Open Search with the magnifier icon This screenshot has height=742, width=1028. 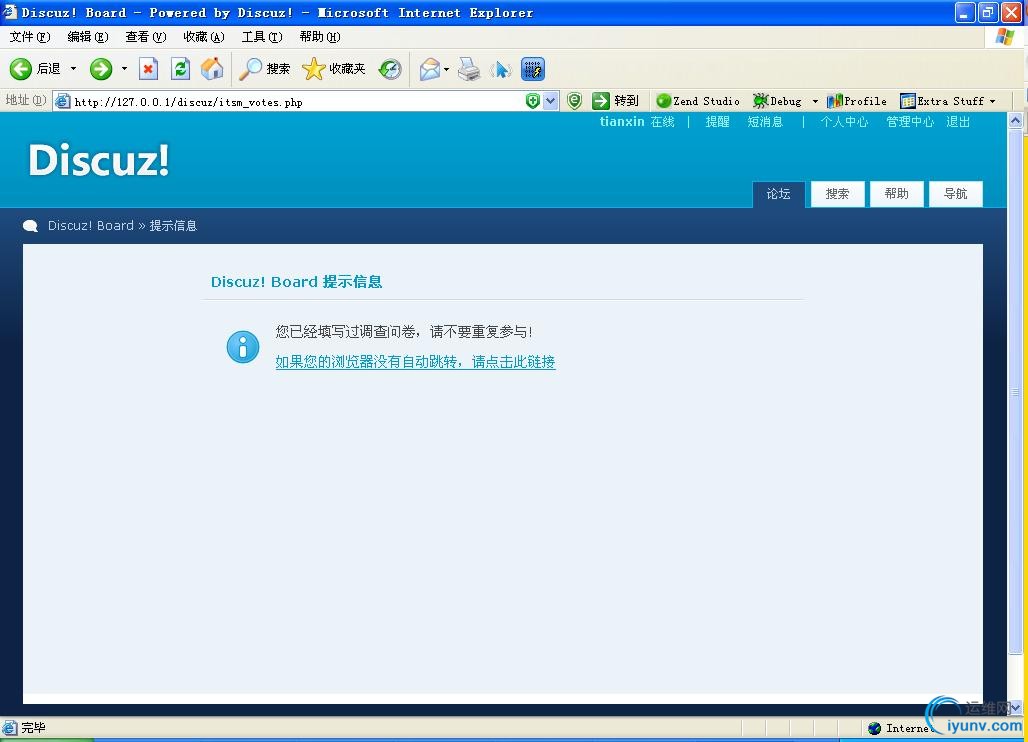click(250, 69)
